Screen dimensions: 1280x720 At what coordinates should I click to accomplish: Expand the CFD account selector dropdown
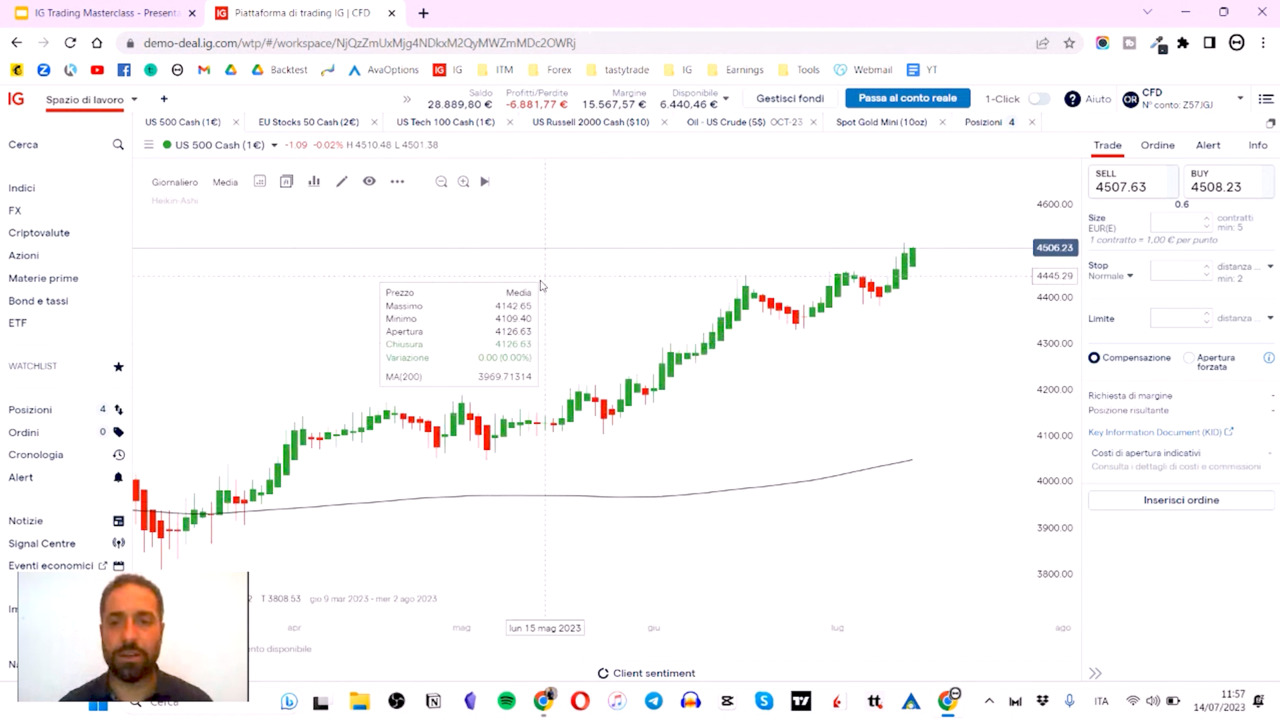[1240, 98]
